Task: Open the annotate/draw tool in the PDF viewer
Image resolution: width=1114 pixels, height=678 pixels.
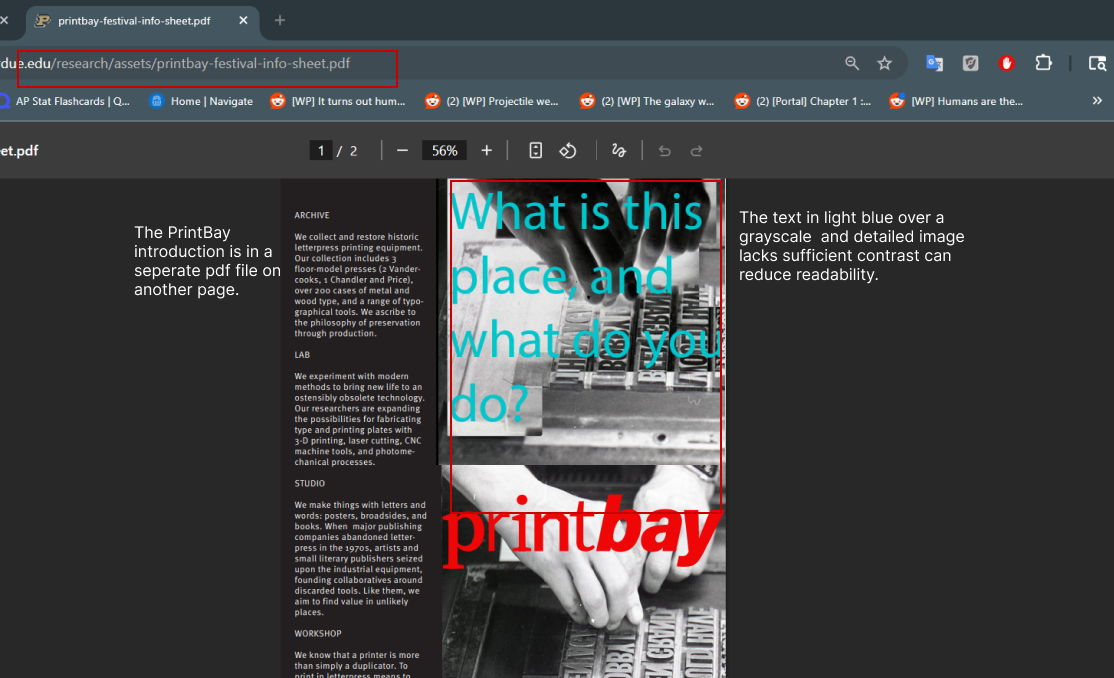Action: pos(619,150)
